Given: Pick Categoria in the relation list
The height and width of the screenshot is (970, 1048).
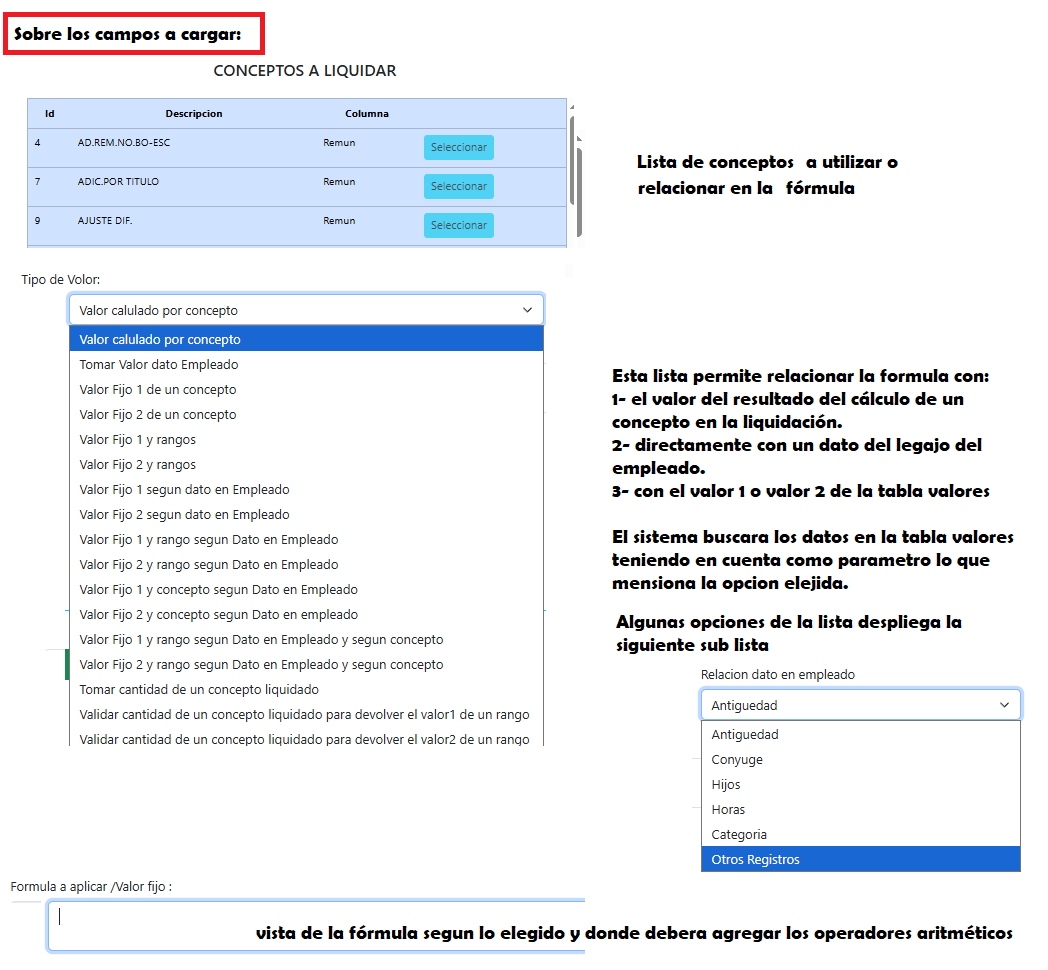Looking at the screenshot, I should (x=861, y=834).
